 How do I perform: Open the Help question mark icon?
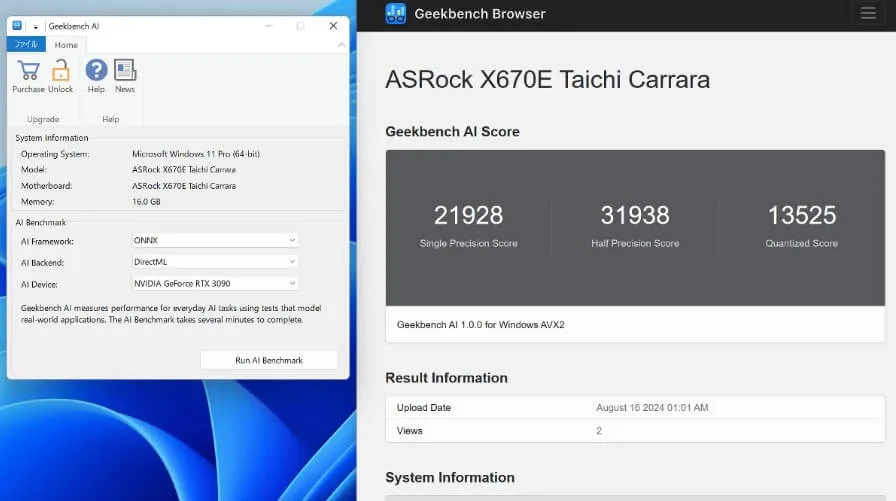pos(96,70)
